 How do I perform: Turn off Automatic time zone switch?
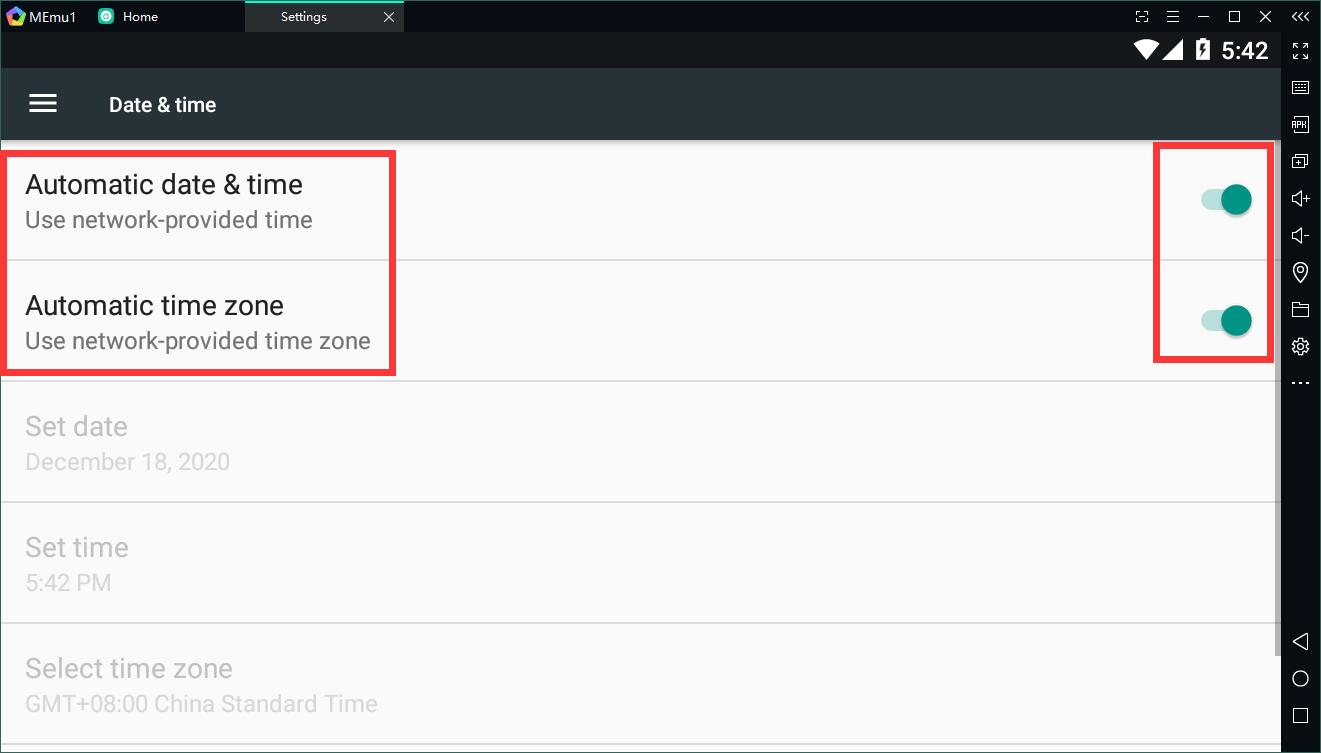point(1227,321)
